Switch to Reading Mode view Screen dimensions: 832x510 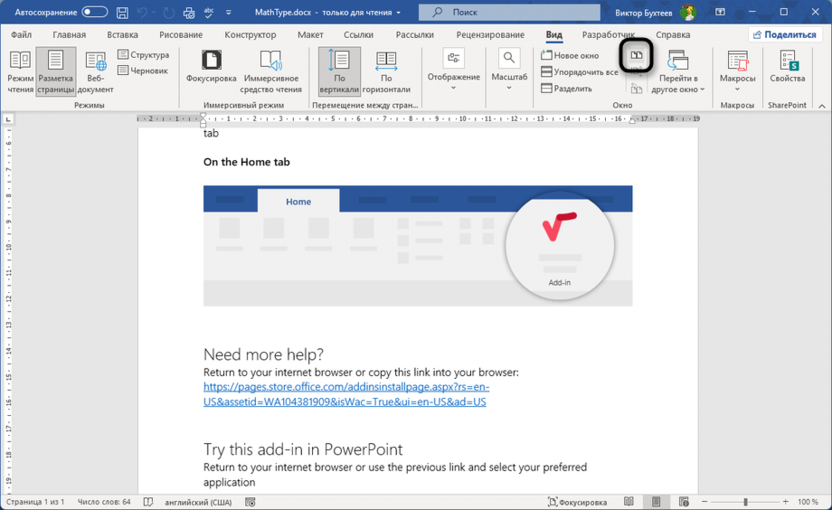click(x=20, y=70)
